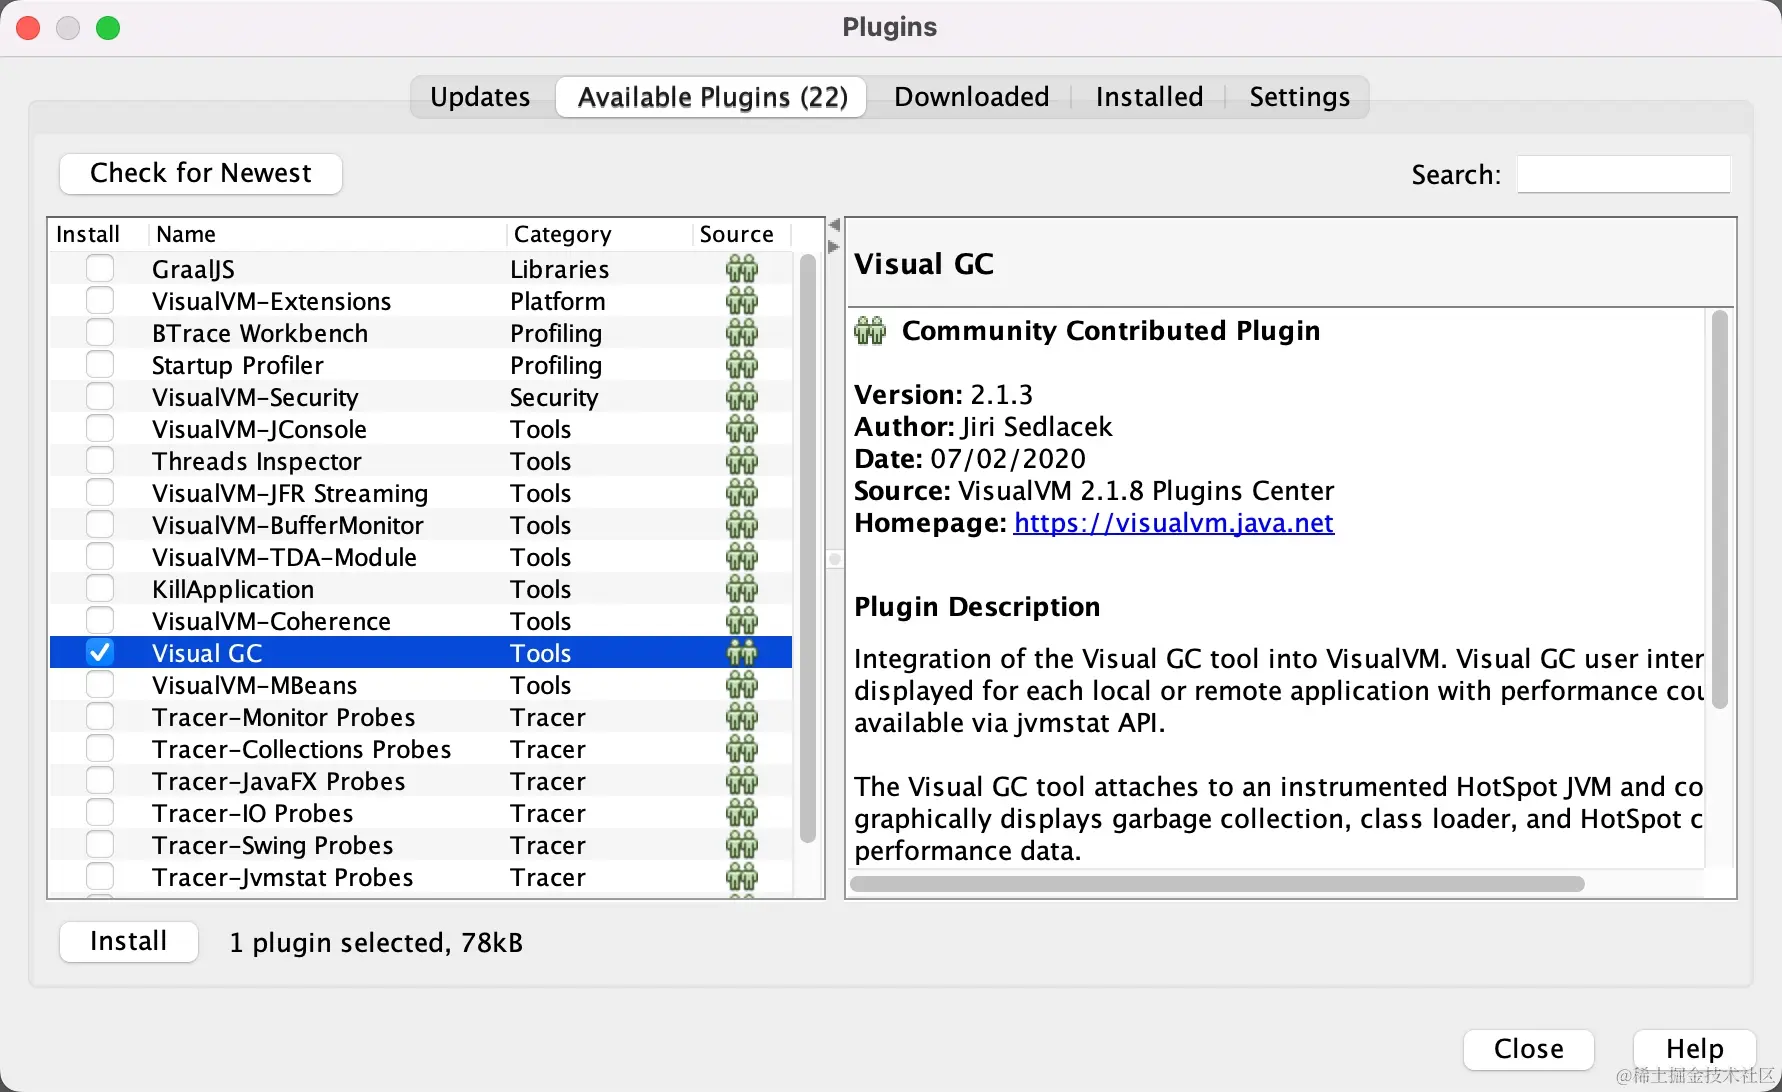
Task: Click the Tracer-JavaFX Probes source icon
Action: (742, 781)
